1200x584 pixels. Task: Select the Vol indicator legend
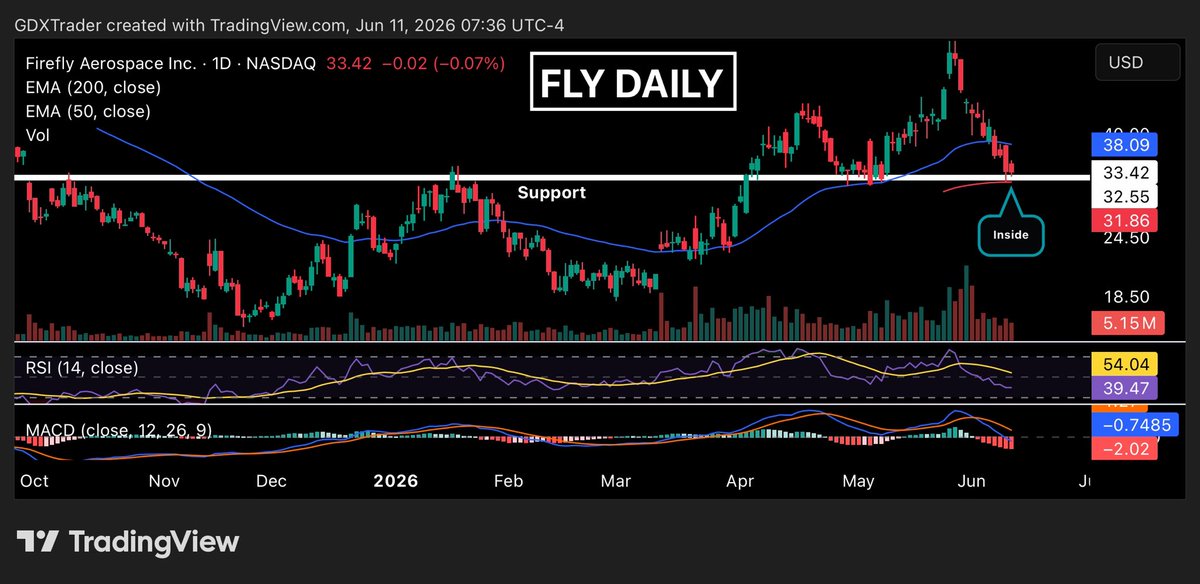click(38, 134)
